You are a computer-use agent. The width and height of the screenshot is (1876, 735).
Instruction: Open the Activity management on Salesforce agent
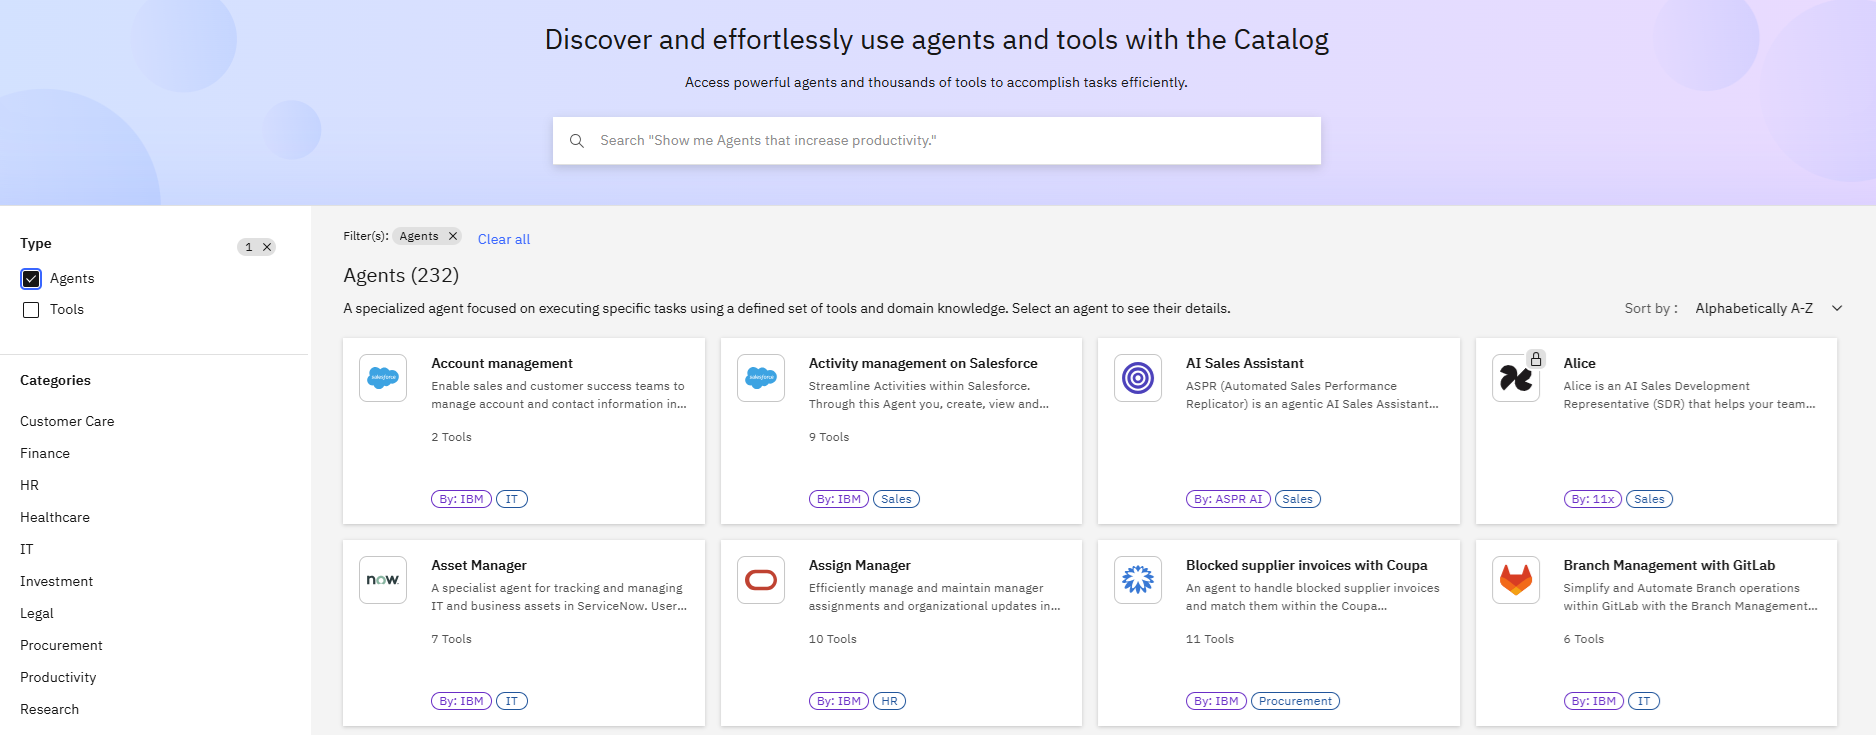pos(922,363)
